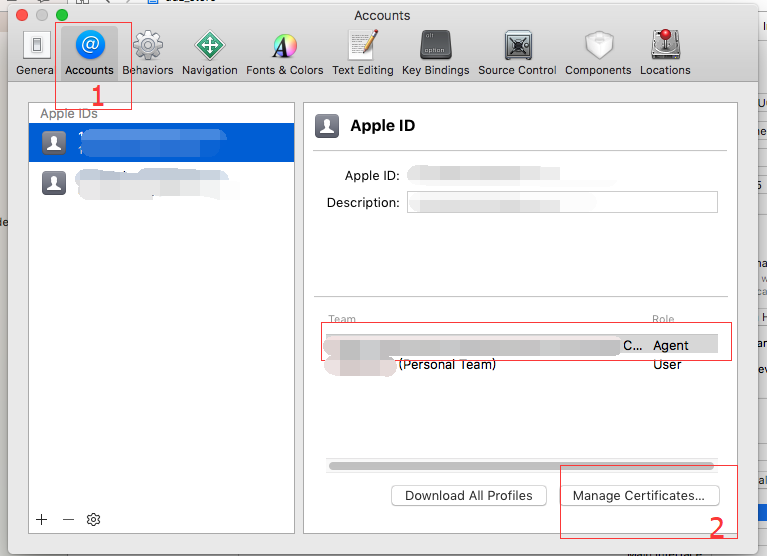Select the team row with Agent role

(x=521, y=345)
